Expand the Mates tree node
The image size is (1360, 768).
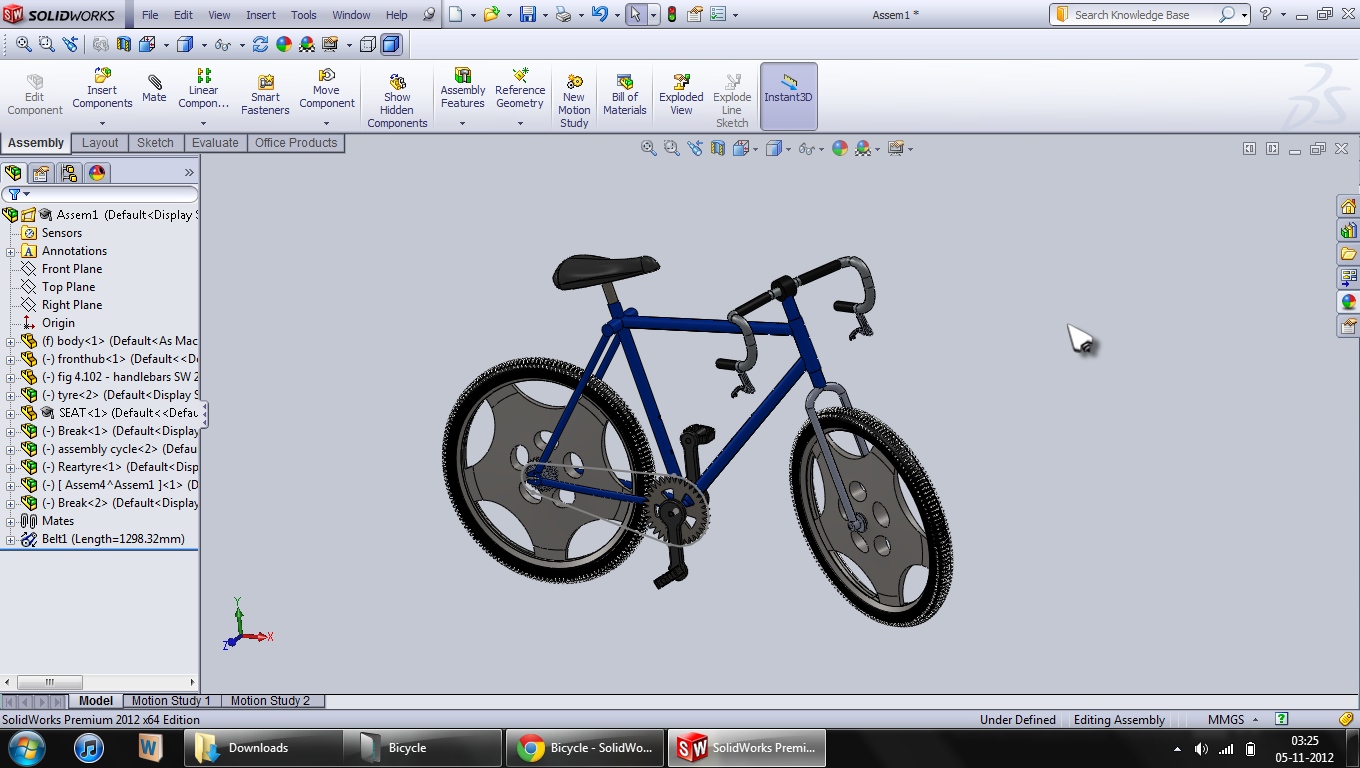(11, 521)
